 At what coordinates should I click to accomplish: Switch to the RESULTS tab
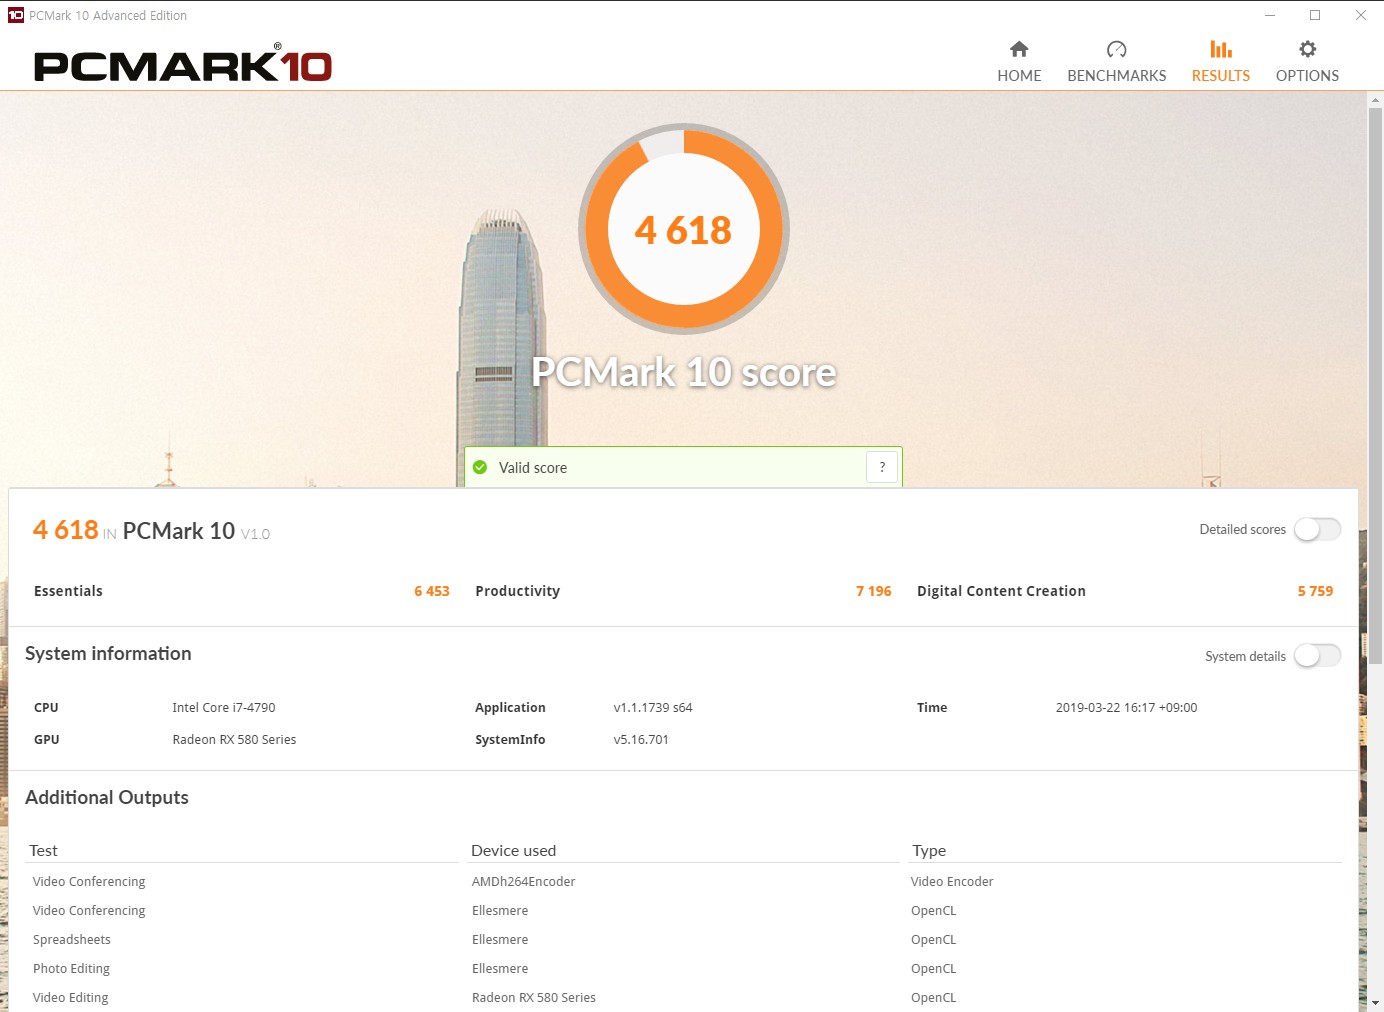coord(1221,62)
